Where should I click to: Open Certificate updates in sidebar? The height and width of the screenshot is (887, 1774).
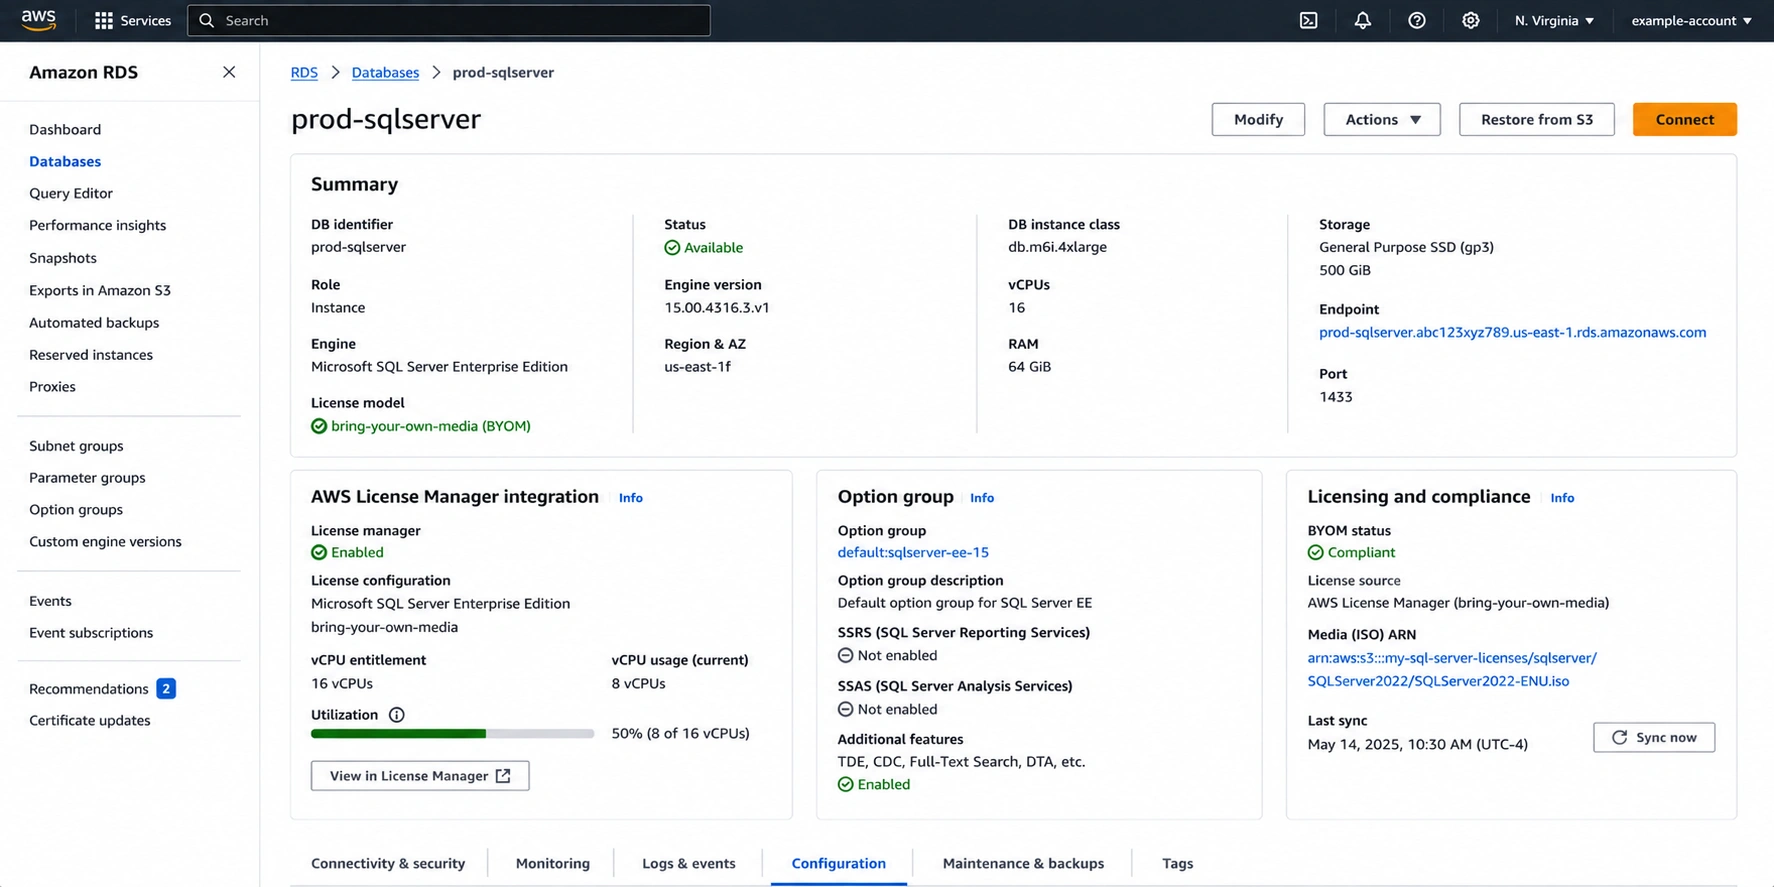[90, 720]
